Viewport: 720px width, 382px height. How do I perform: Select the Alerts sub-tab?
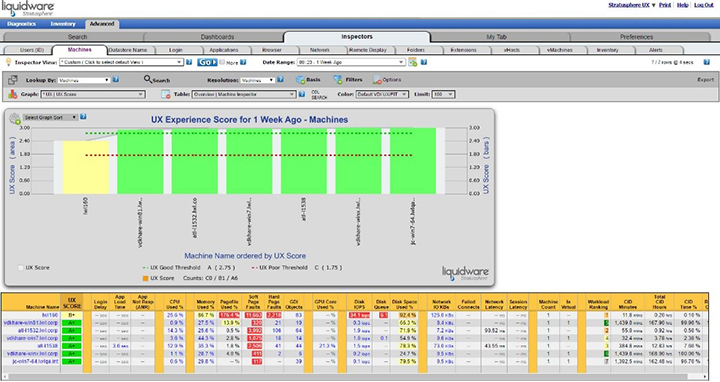coord(655,50)
